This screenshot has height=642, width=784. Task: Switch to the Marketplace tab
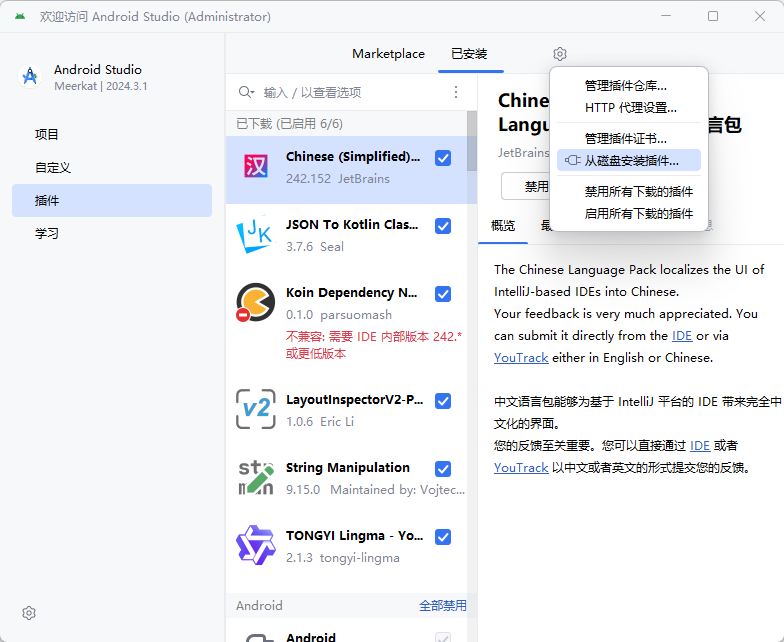(388, 54)
